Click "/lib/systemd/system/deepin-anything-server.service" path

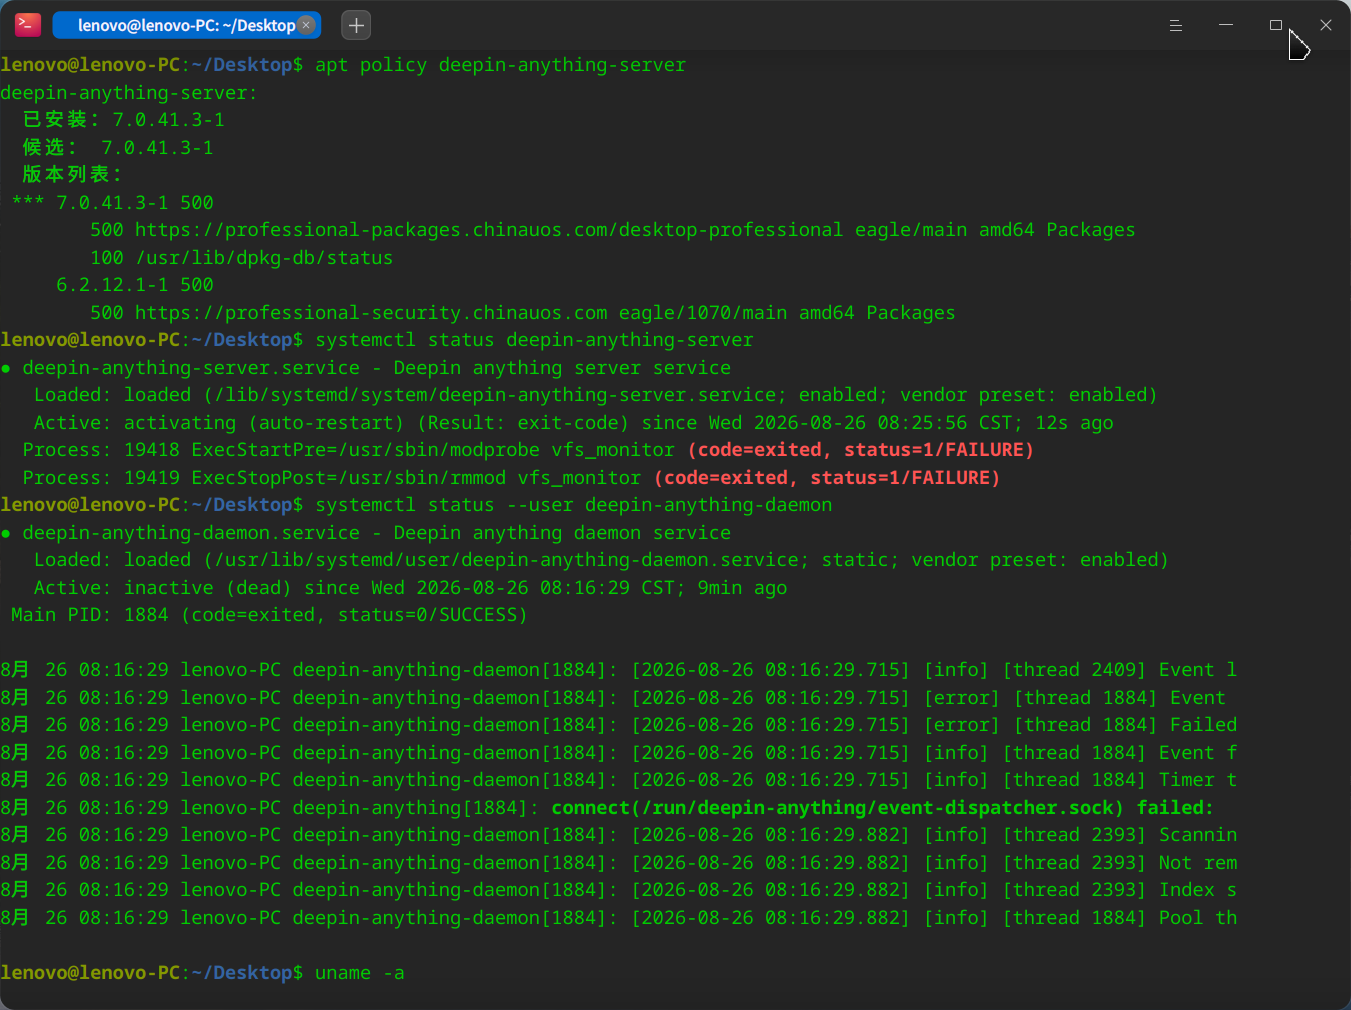(x=495, y=395)
